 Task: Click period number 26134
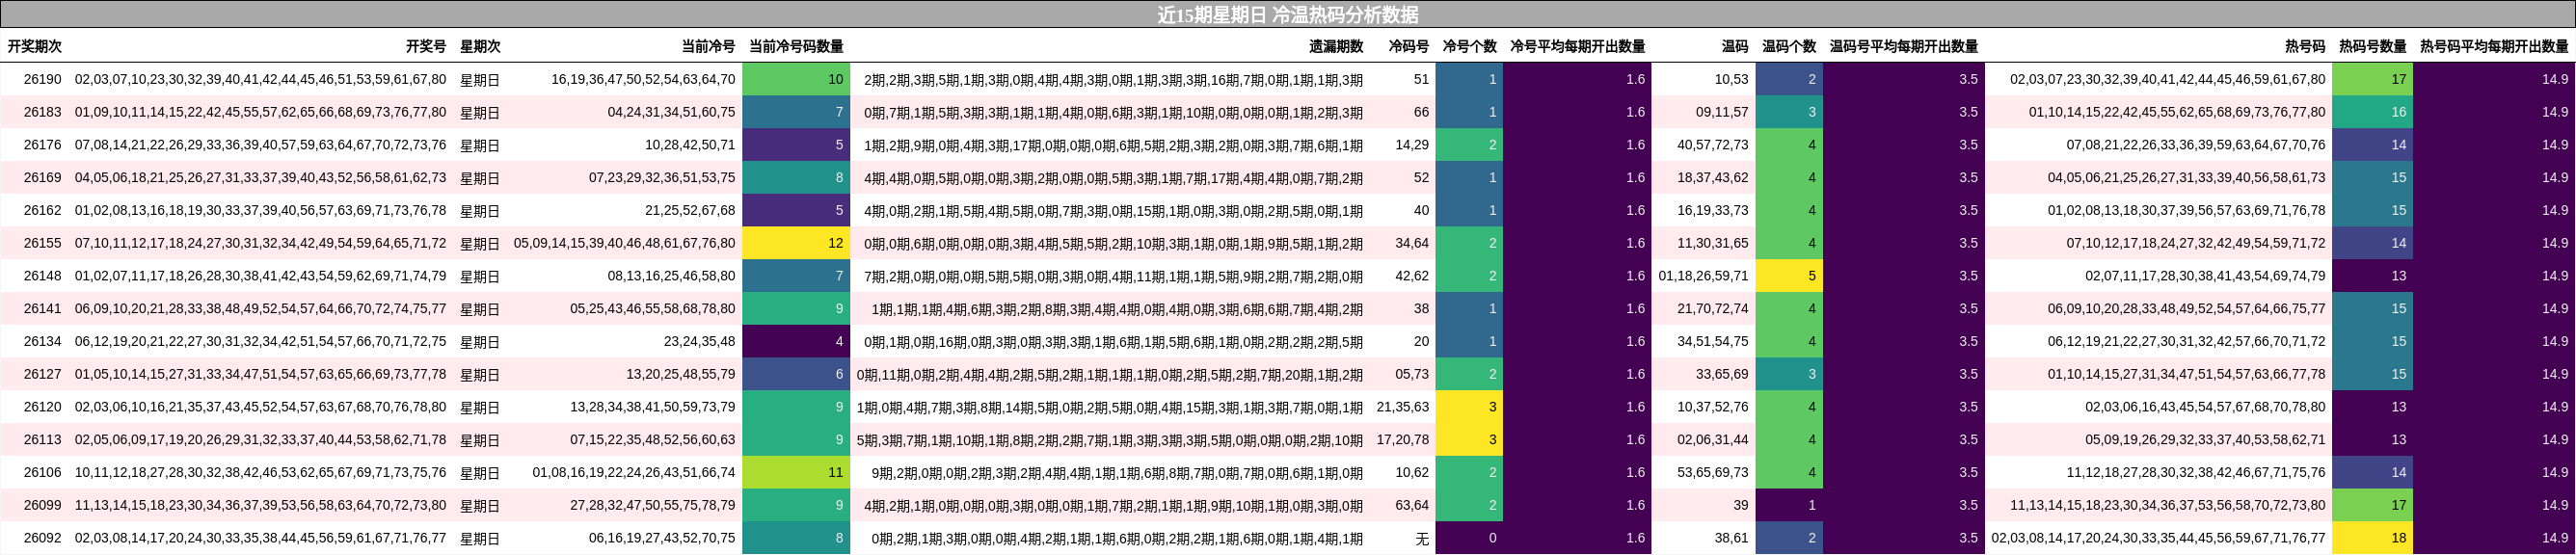[42, 341]
